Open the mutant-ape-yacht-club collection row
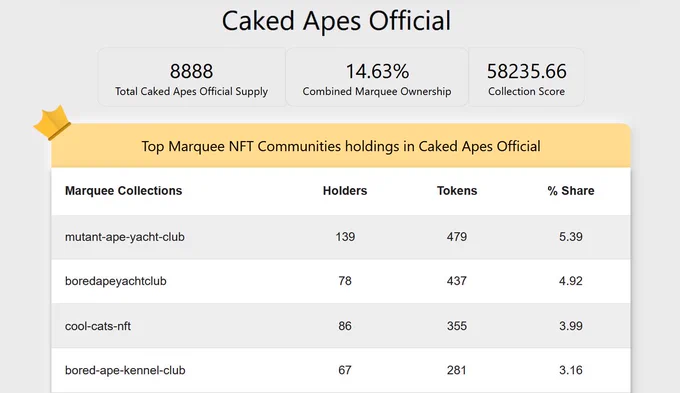The height and width of the screenshot is (393, 680). pyautogui.click(x=341, y=237)
